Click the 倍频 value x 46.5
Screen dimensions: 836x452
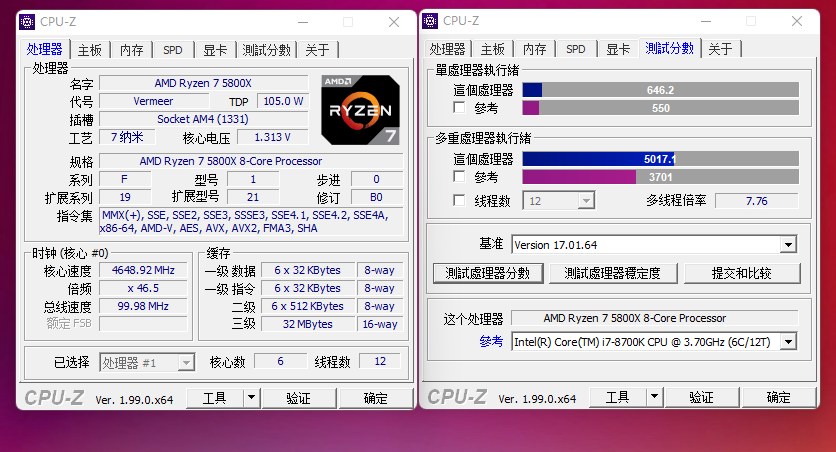point(143,288)
